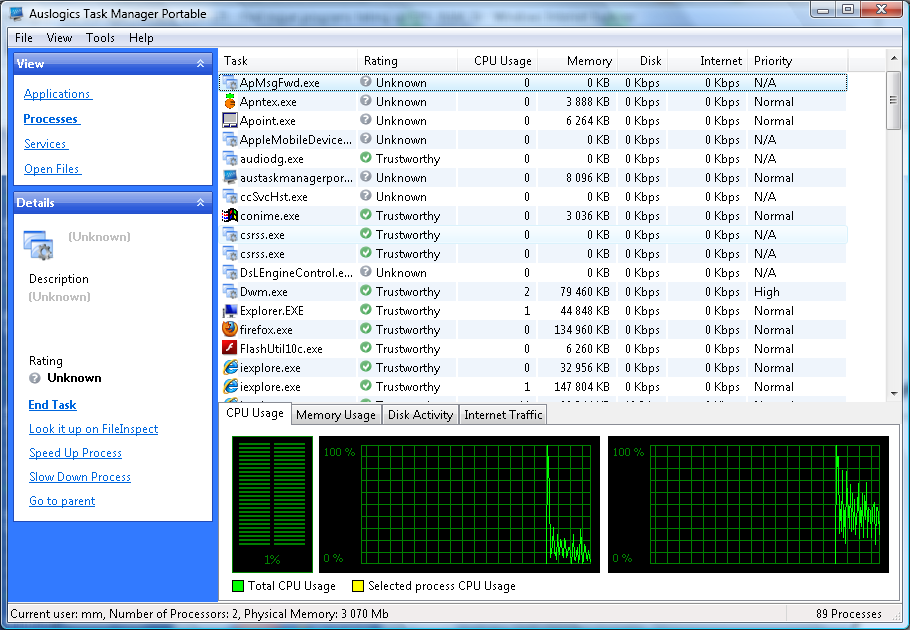Click the scrollbar up arrow

[894, 58]
